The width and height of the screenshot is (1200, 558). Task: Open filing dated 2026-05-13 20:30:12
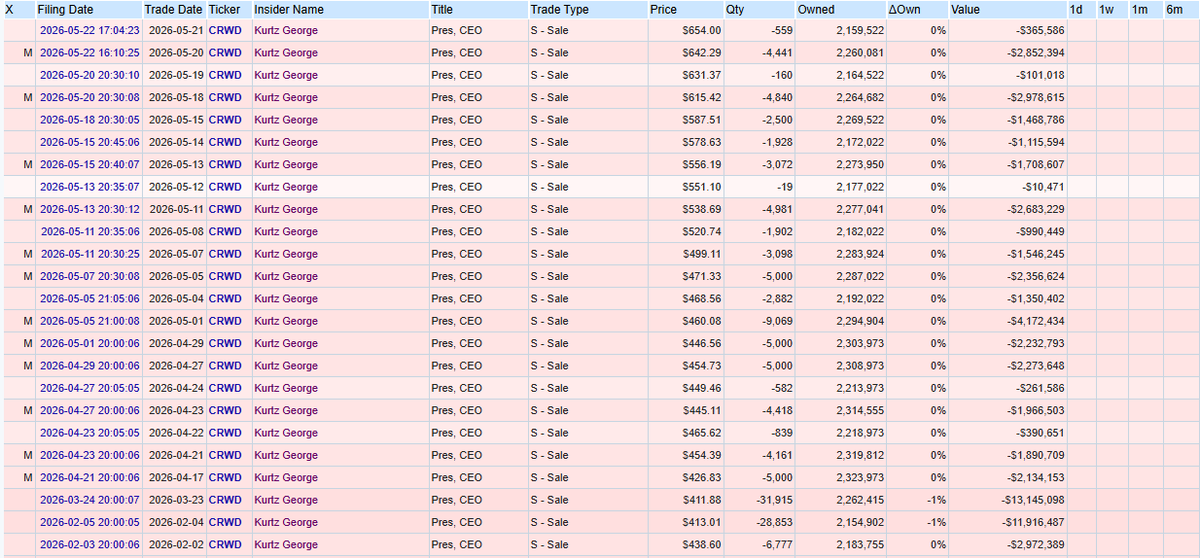tap(89, 210)
